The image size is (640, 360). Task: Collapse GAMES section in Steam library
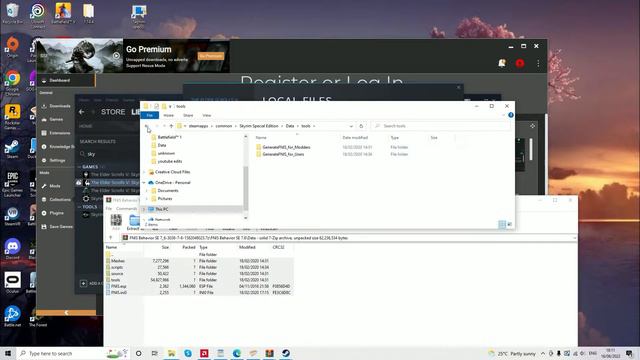tap(79, 167)
